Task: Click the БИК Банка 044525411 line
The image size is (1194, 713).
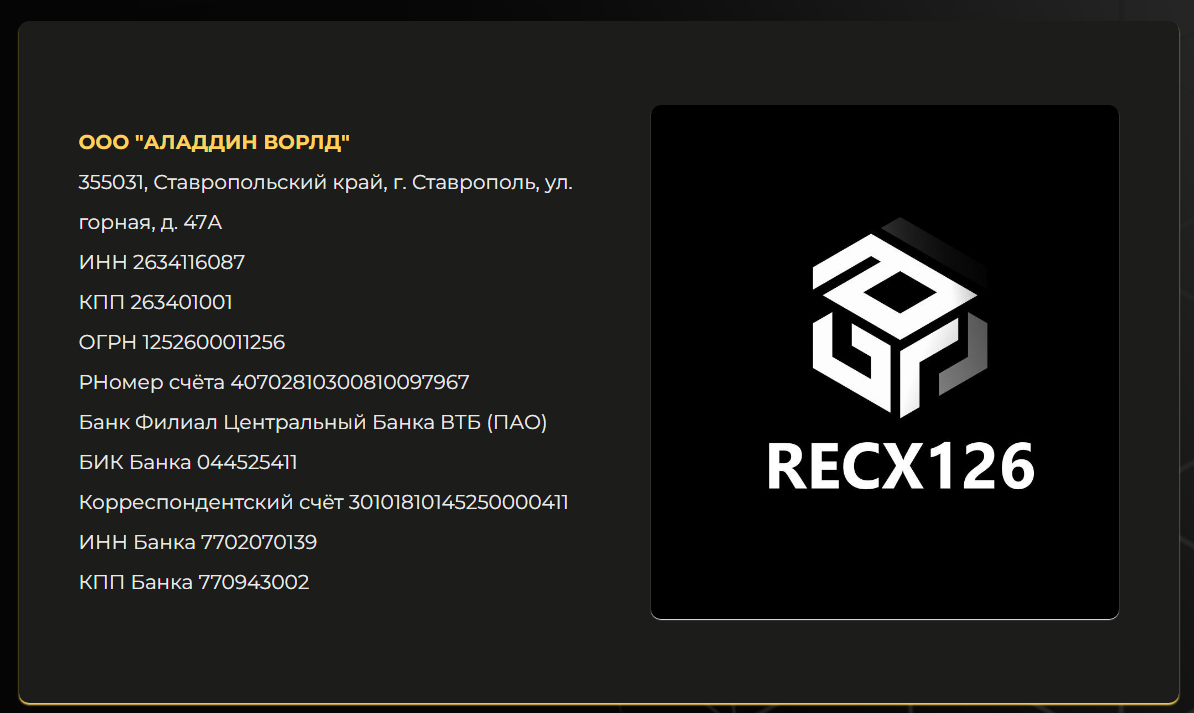Action: (x=188, y=462)
